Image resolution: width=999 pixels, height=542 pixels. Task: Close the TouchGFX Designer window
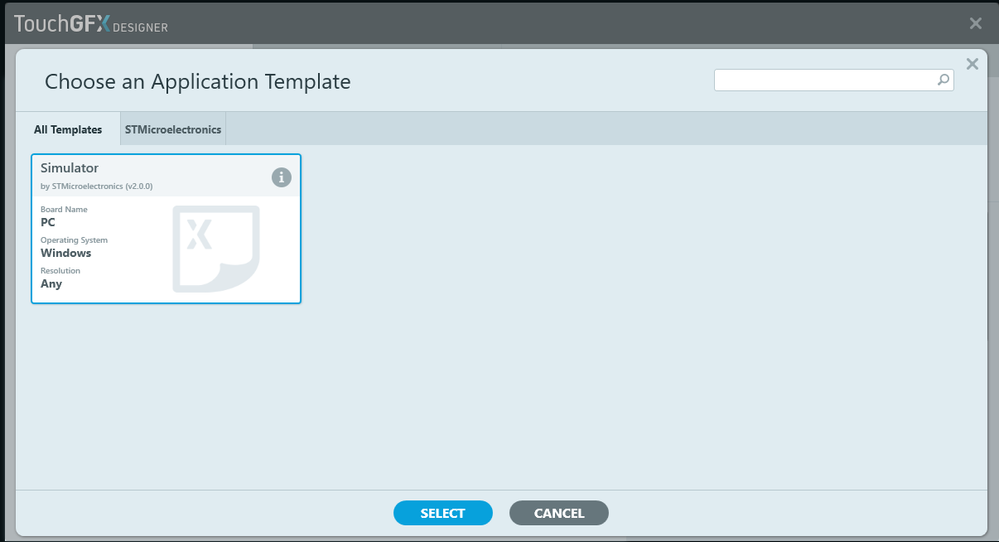975,24
